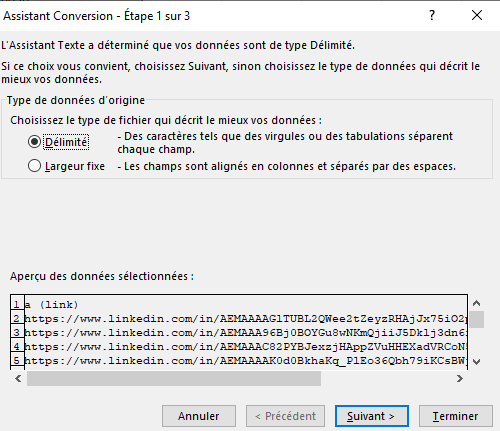Click the preview scroll up arrow
The height and width of the screenshot is (431, 500).
[477, 303]
